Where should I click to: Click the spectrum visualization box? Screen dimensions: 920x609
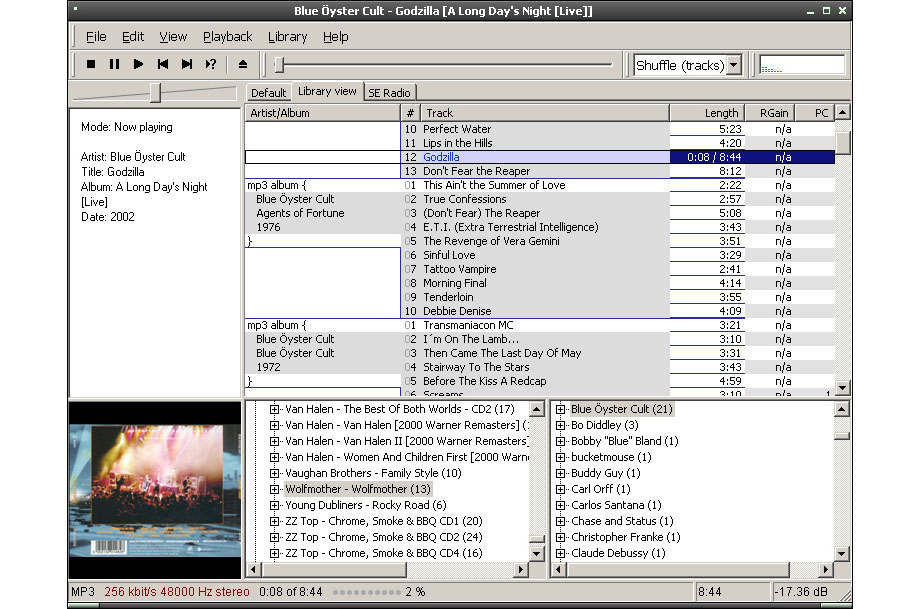[802, 65]
